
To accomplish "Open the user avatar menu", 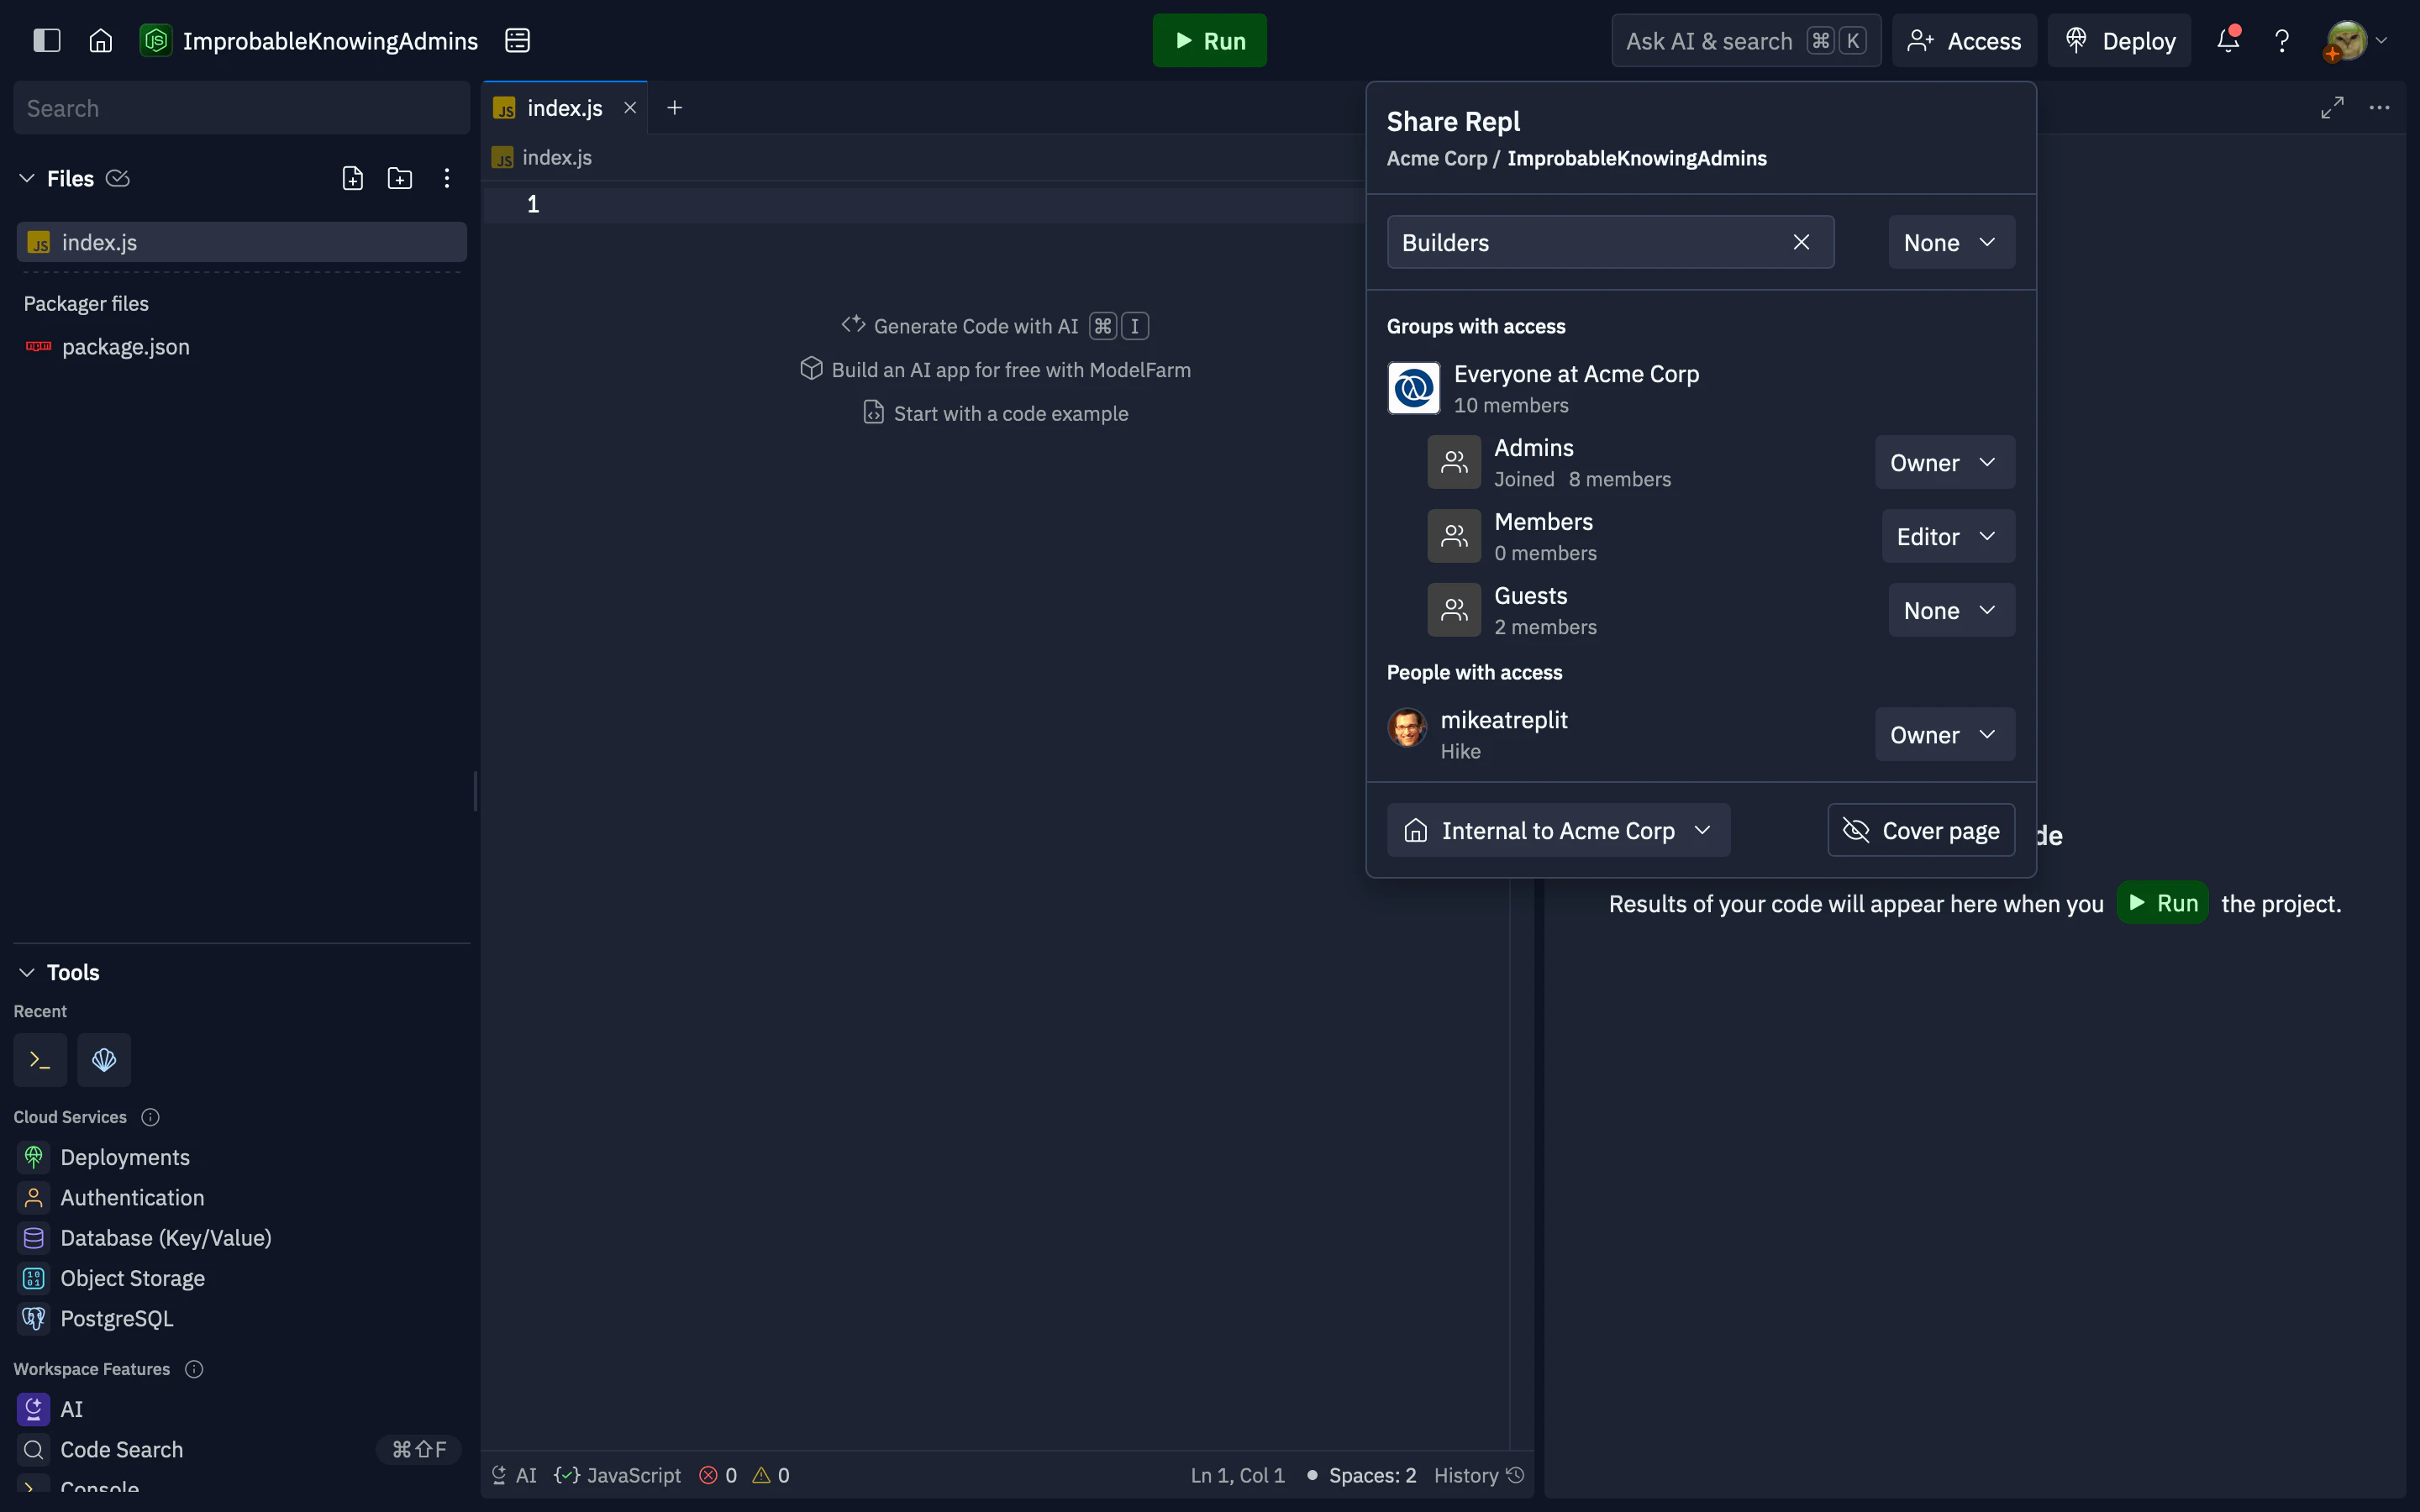I will coord(2355,40).
